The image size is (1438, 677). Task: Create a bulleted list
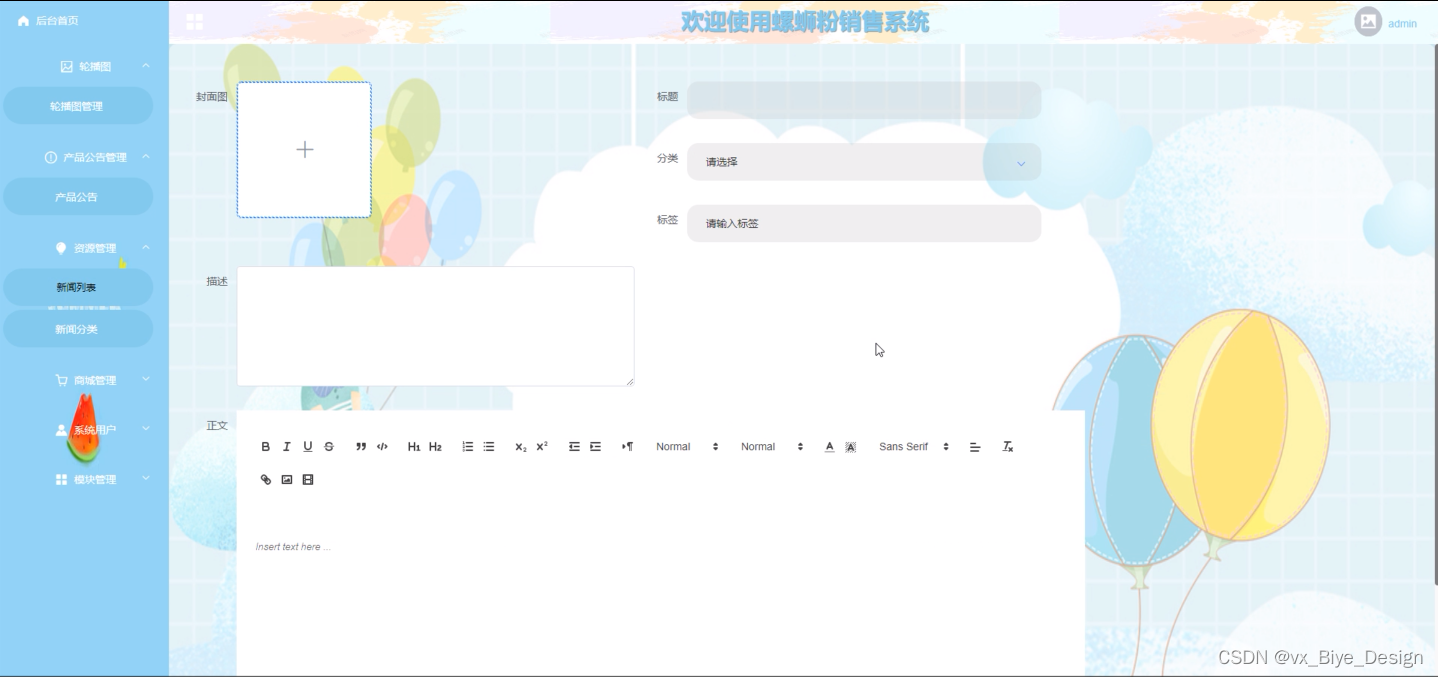click(x=489, y=447)
